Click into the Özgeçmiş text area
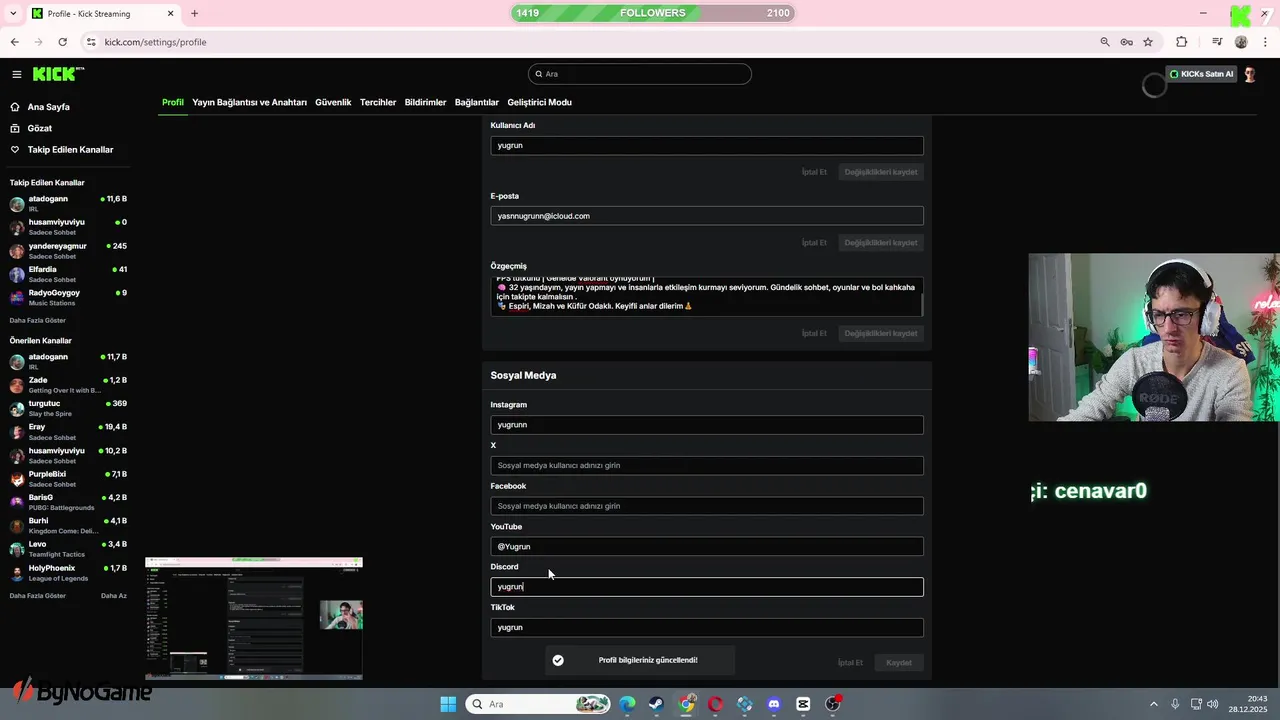The image size is (1280, 720). (x=707, y=297)
